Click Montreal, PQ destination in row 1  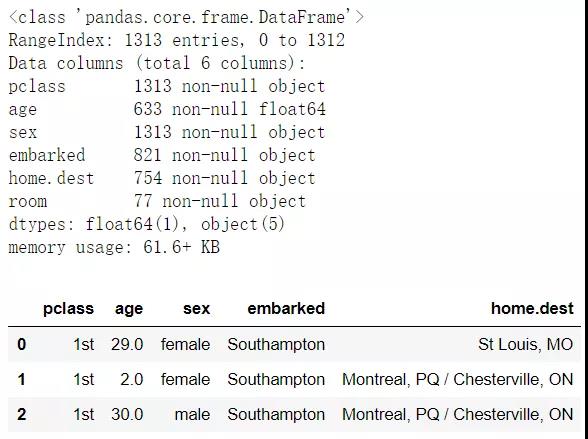click(x=458, y=380)
